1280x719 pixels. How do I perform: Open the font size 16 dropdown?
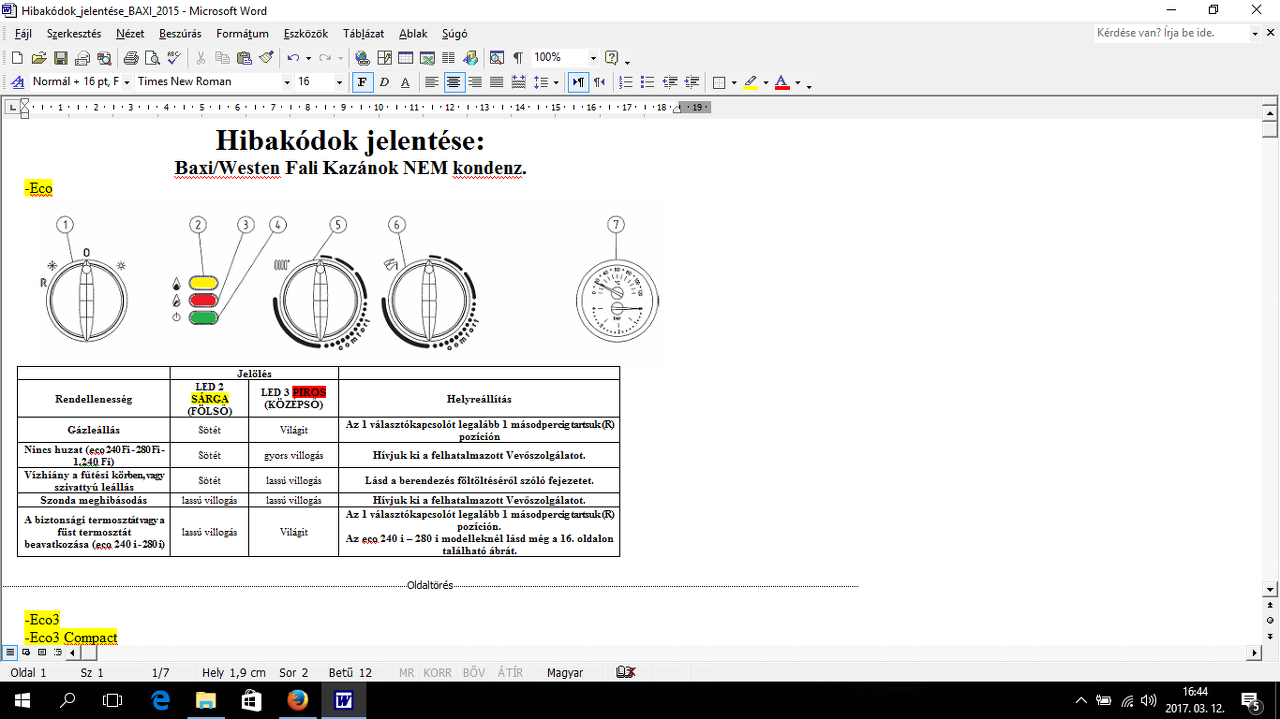tap(339, 82)
